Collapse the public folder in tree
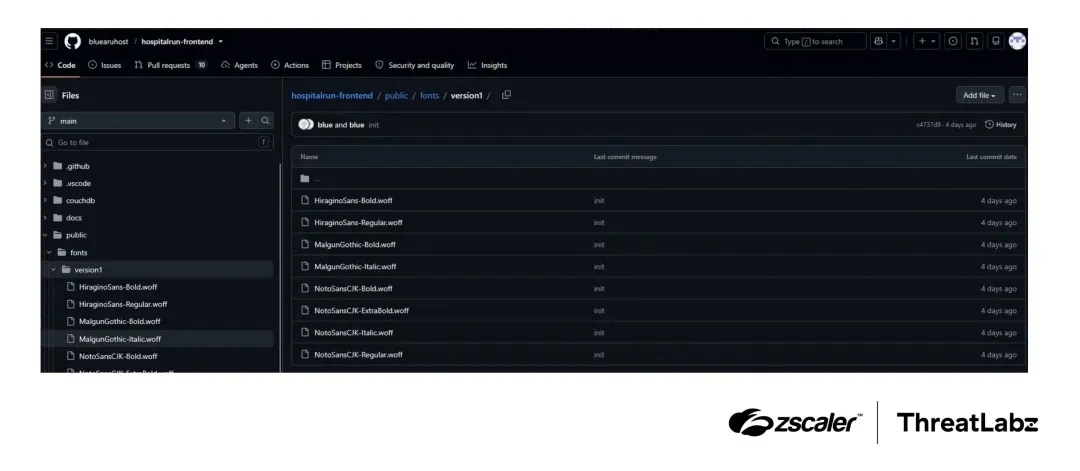This screenshot has width=1080, height=471. coord(45,235)
